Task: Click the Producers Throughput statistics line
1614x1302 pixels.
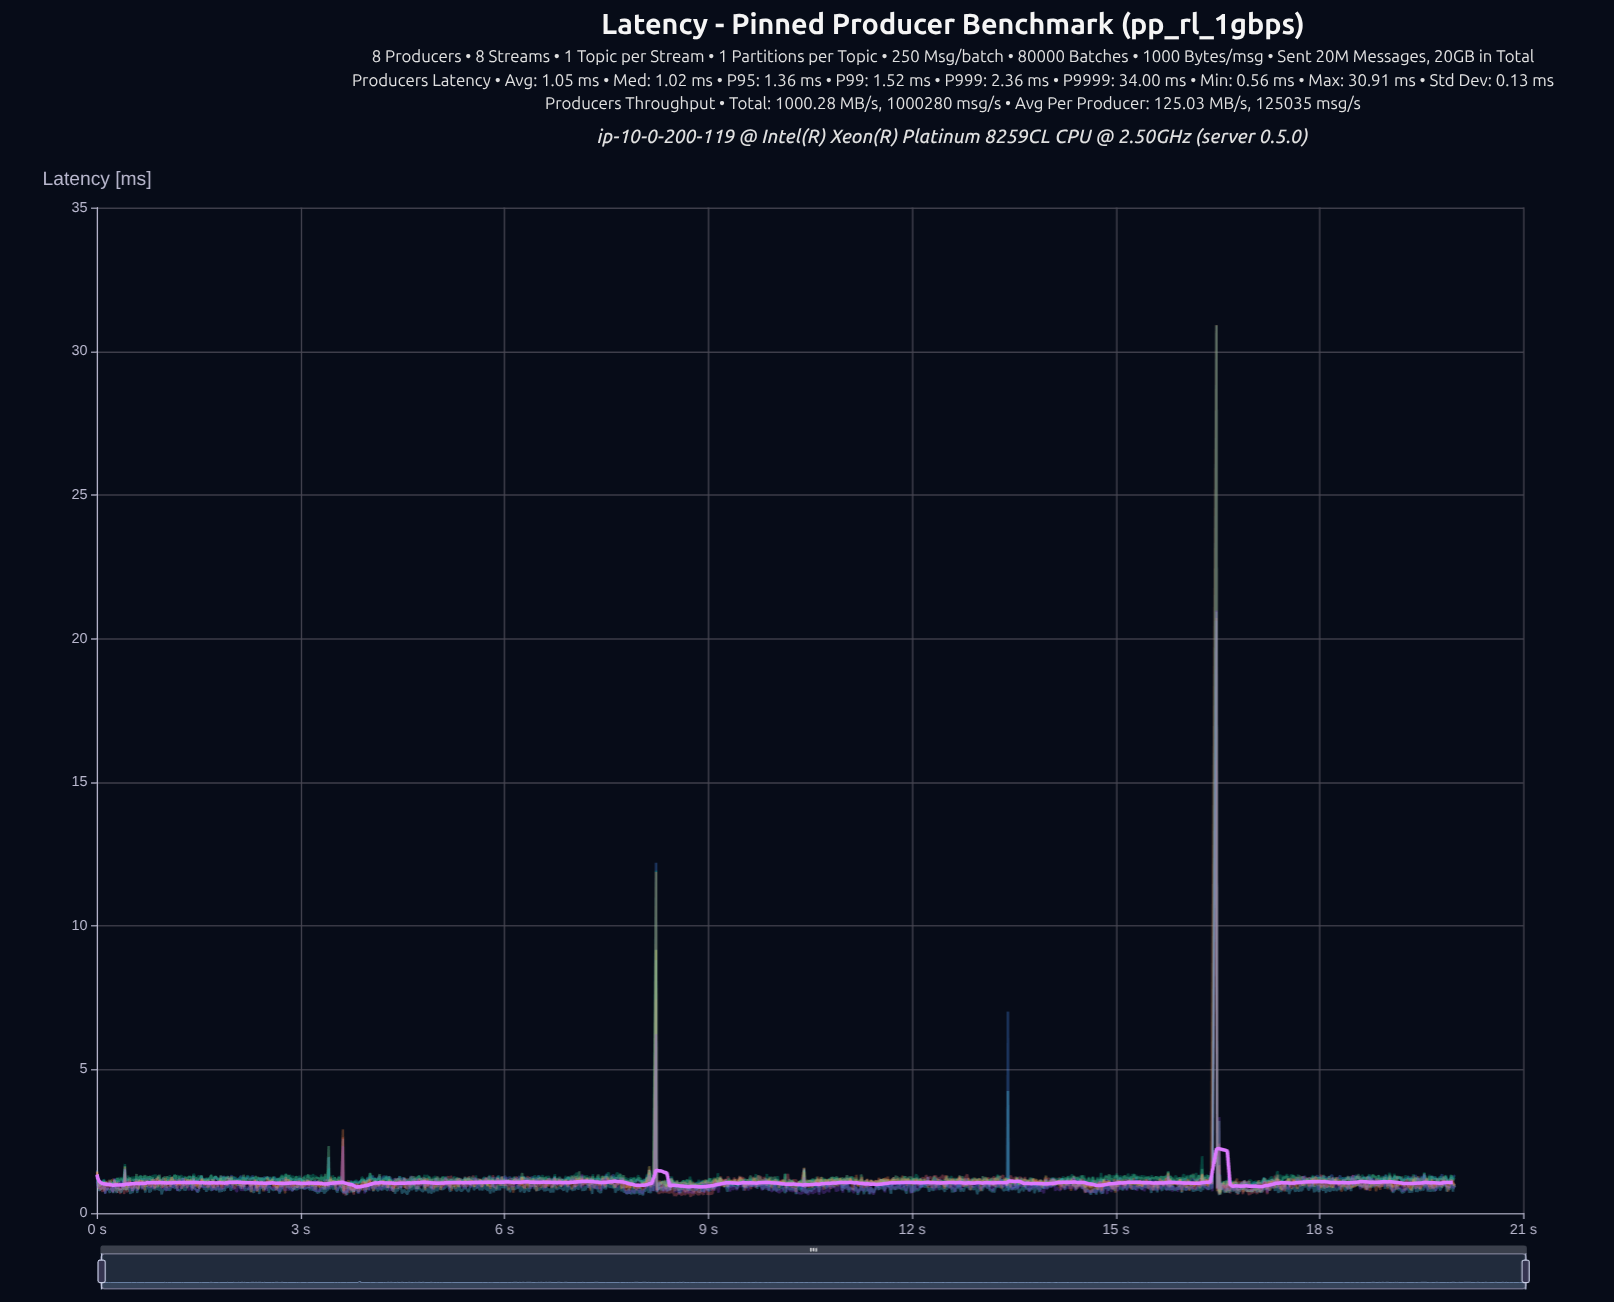Action: tap(952, 103)
